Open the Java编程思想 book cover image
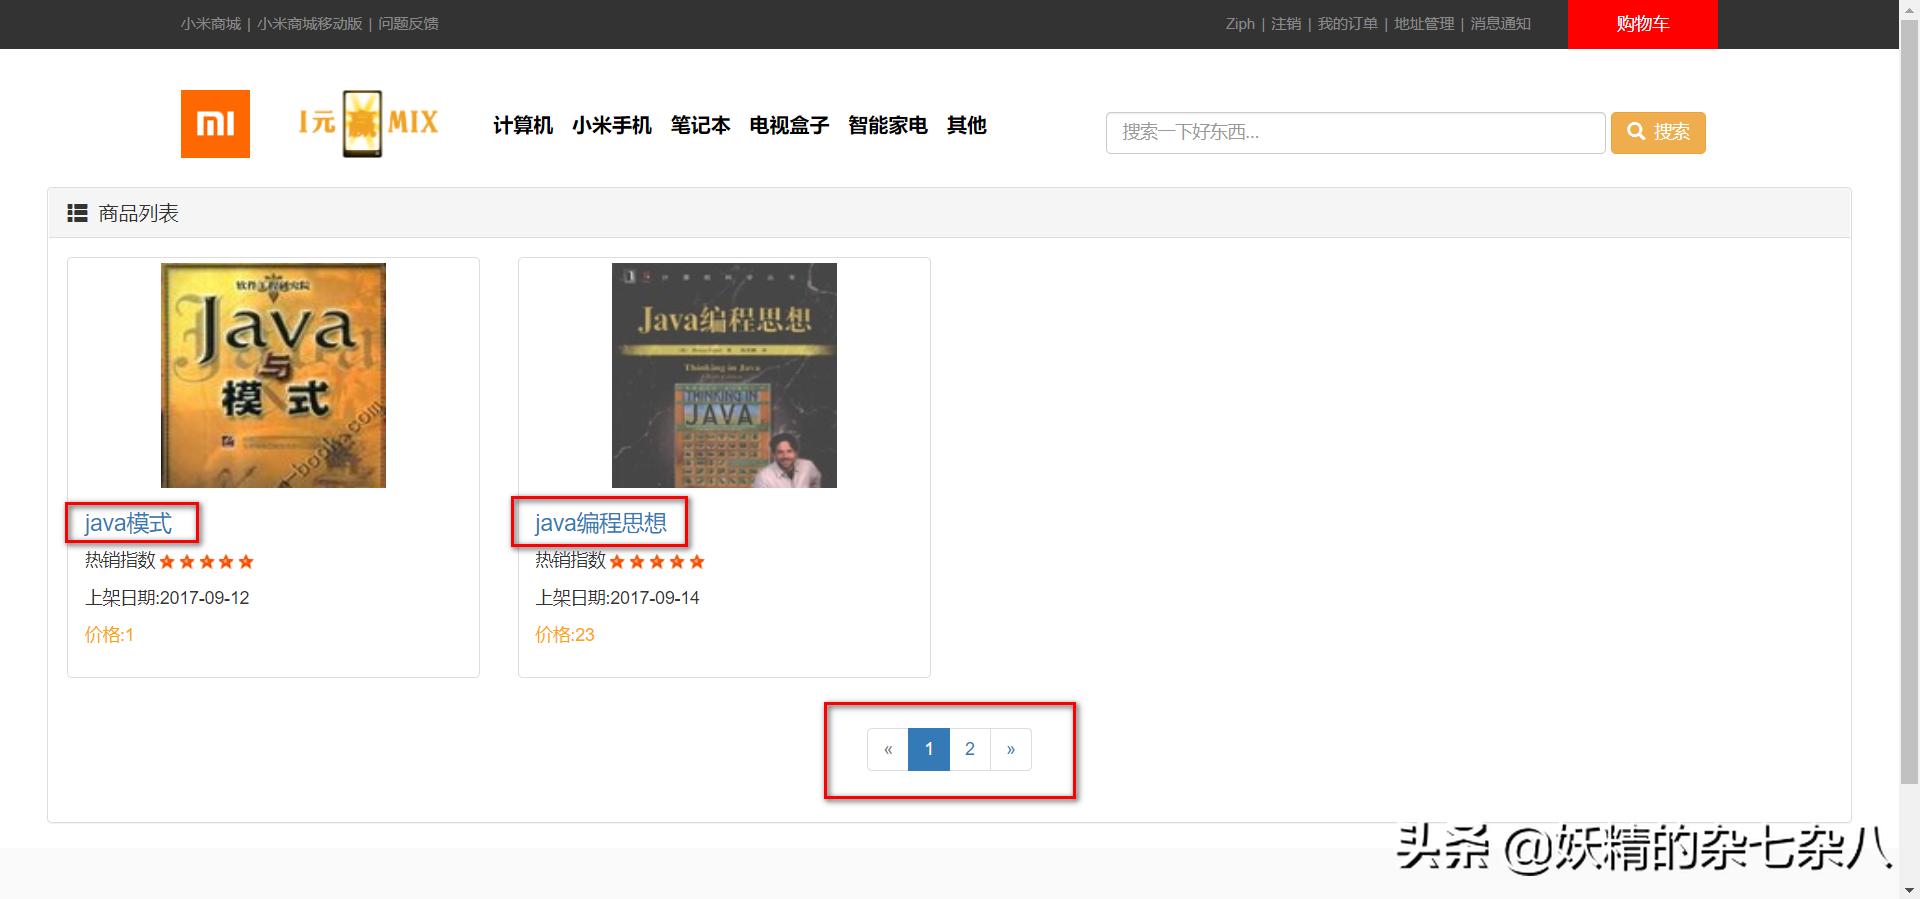 click(x=724, y=375)
